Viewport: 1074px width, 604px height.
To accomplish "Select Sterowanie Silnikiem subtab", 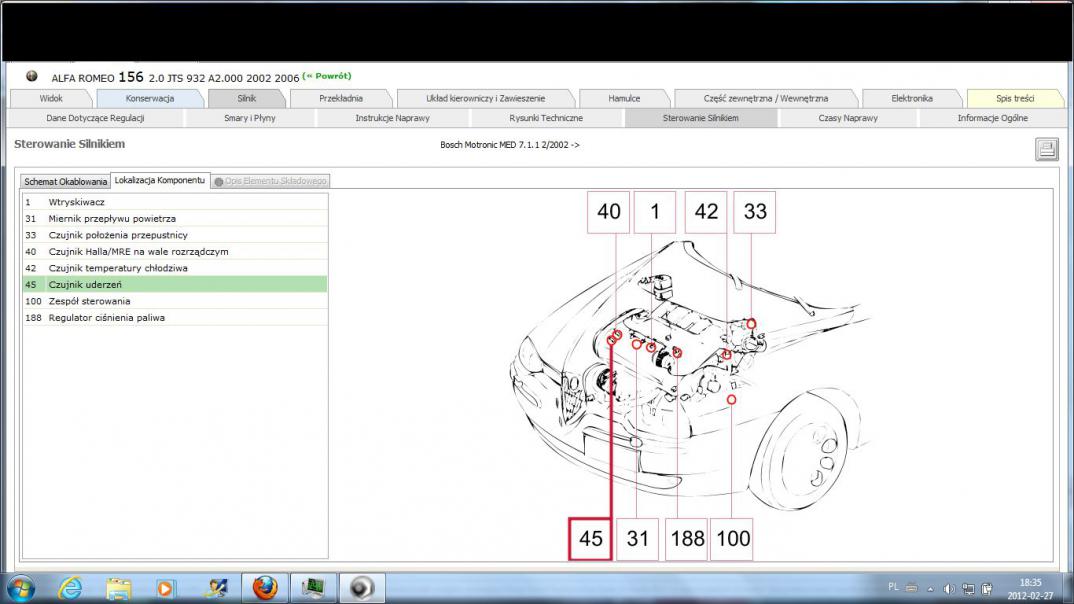I will coord(701,118).
